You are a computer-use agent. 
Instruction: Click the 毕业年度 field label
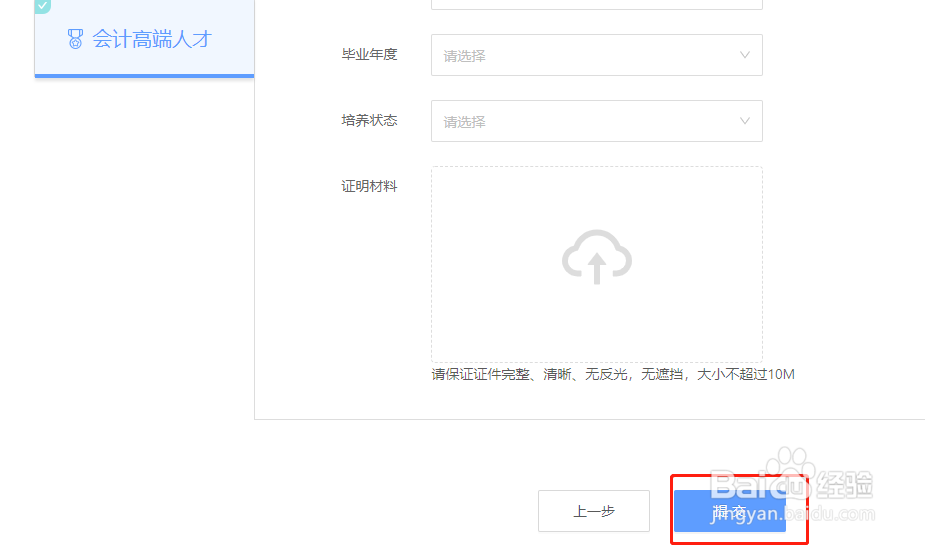(369, 54)
